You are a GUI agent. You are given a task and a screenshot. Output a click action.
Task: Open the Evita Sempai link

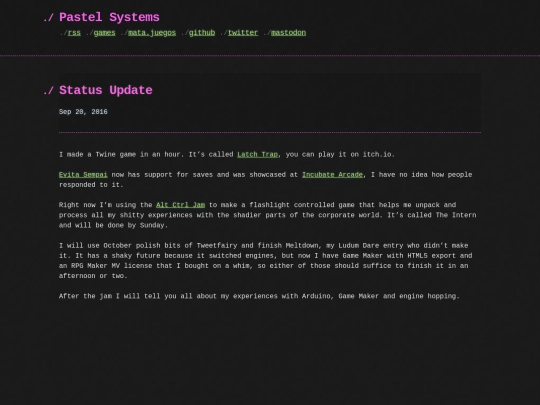click(x=83, y=175)
